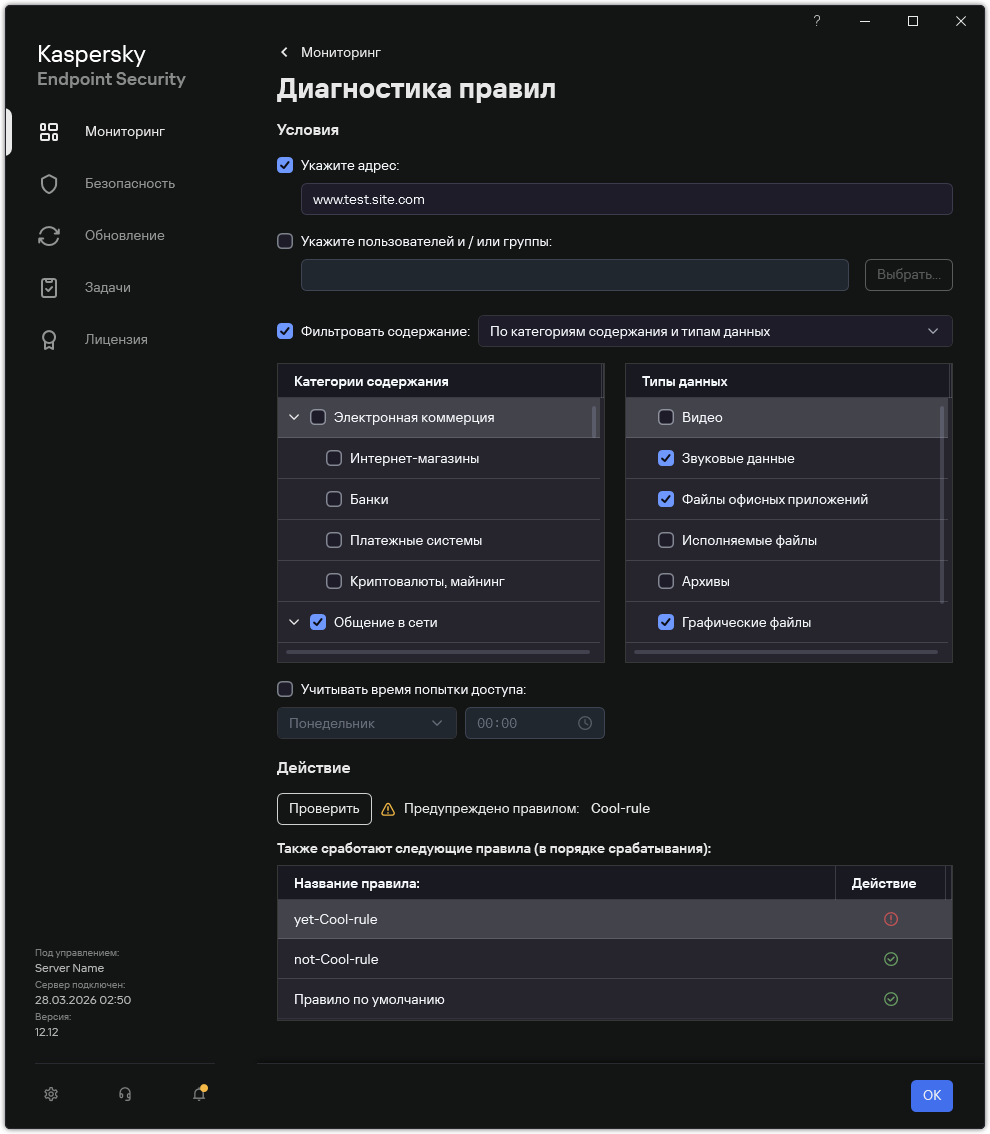Collapse the Электронная коммерция category
The image size is (990, 1134).
pos(294,417)
